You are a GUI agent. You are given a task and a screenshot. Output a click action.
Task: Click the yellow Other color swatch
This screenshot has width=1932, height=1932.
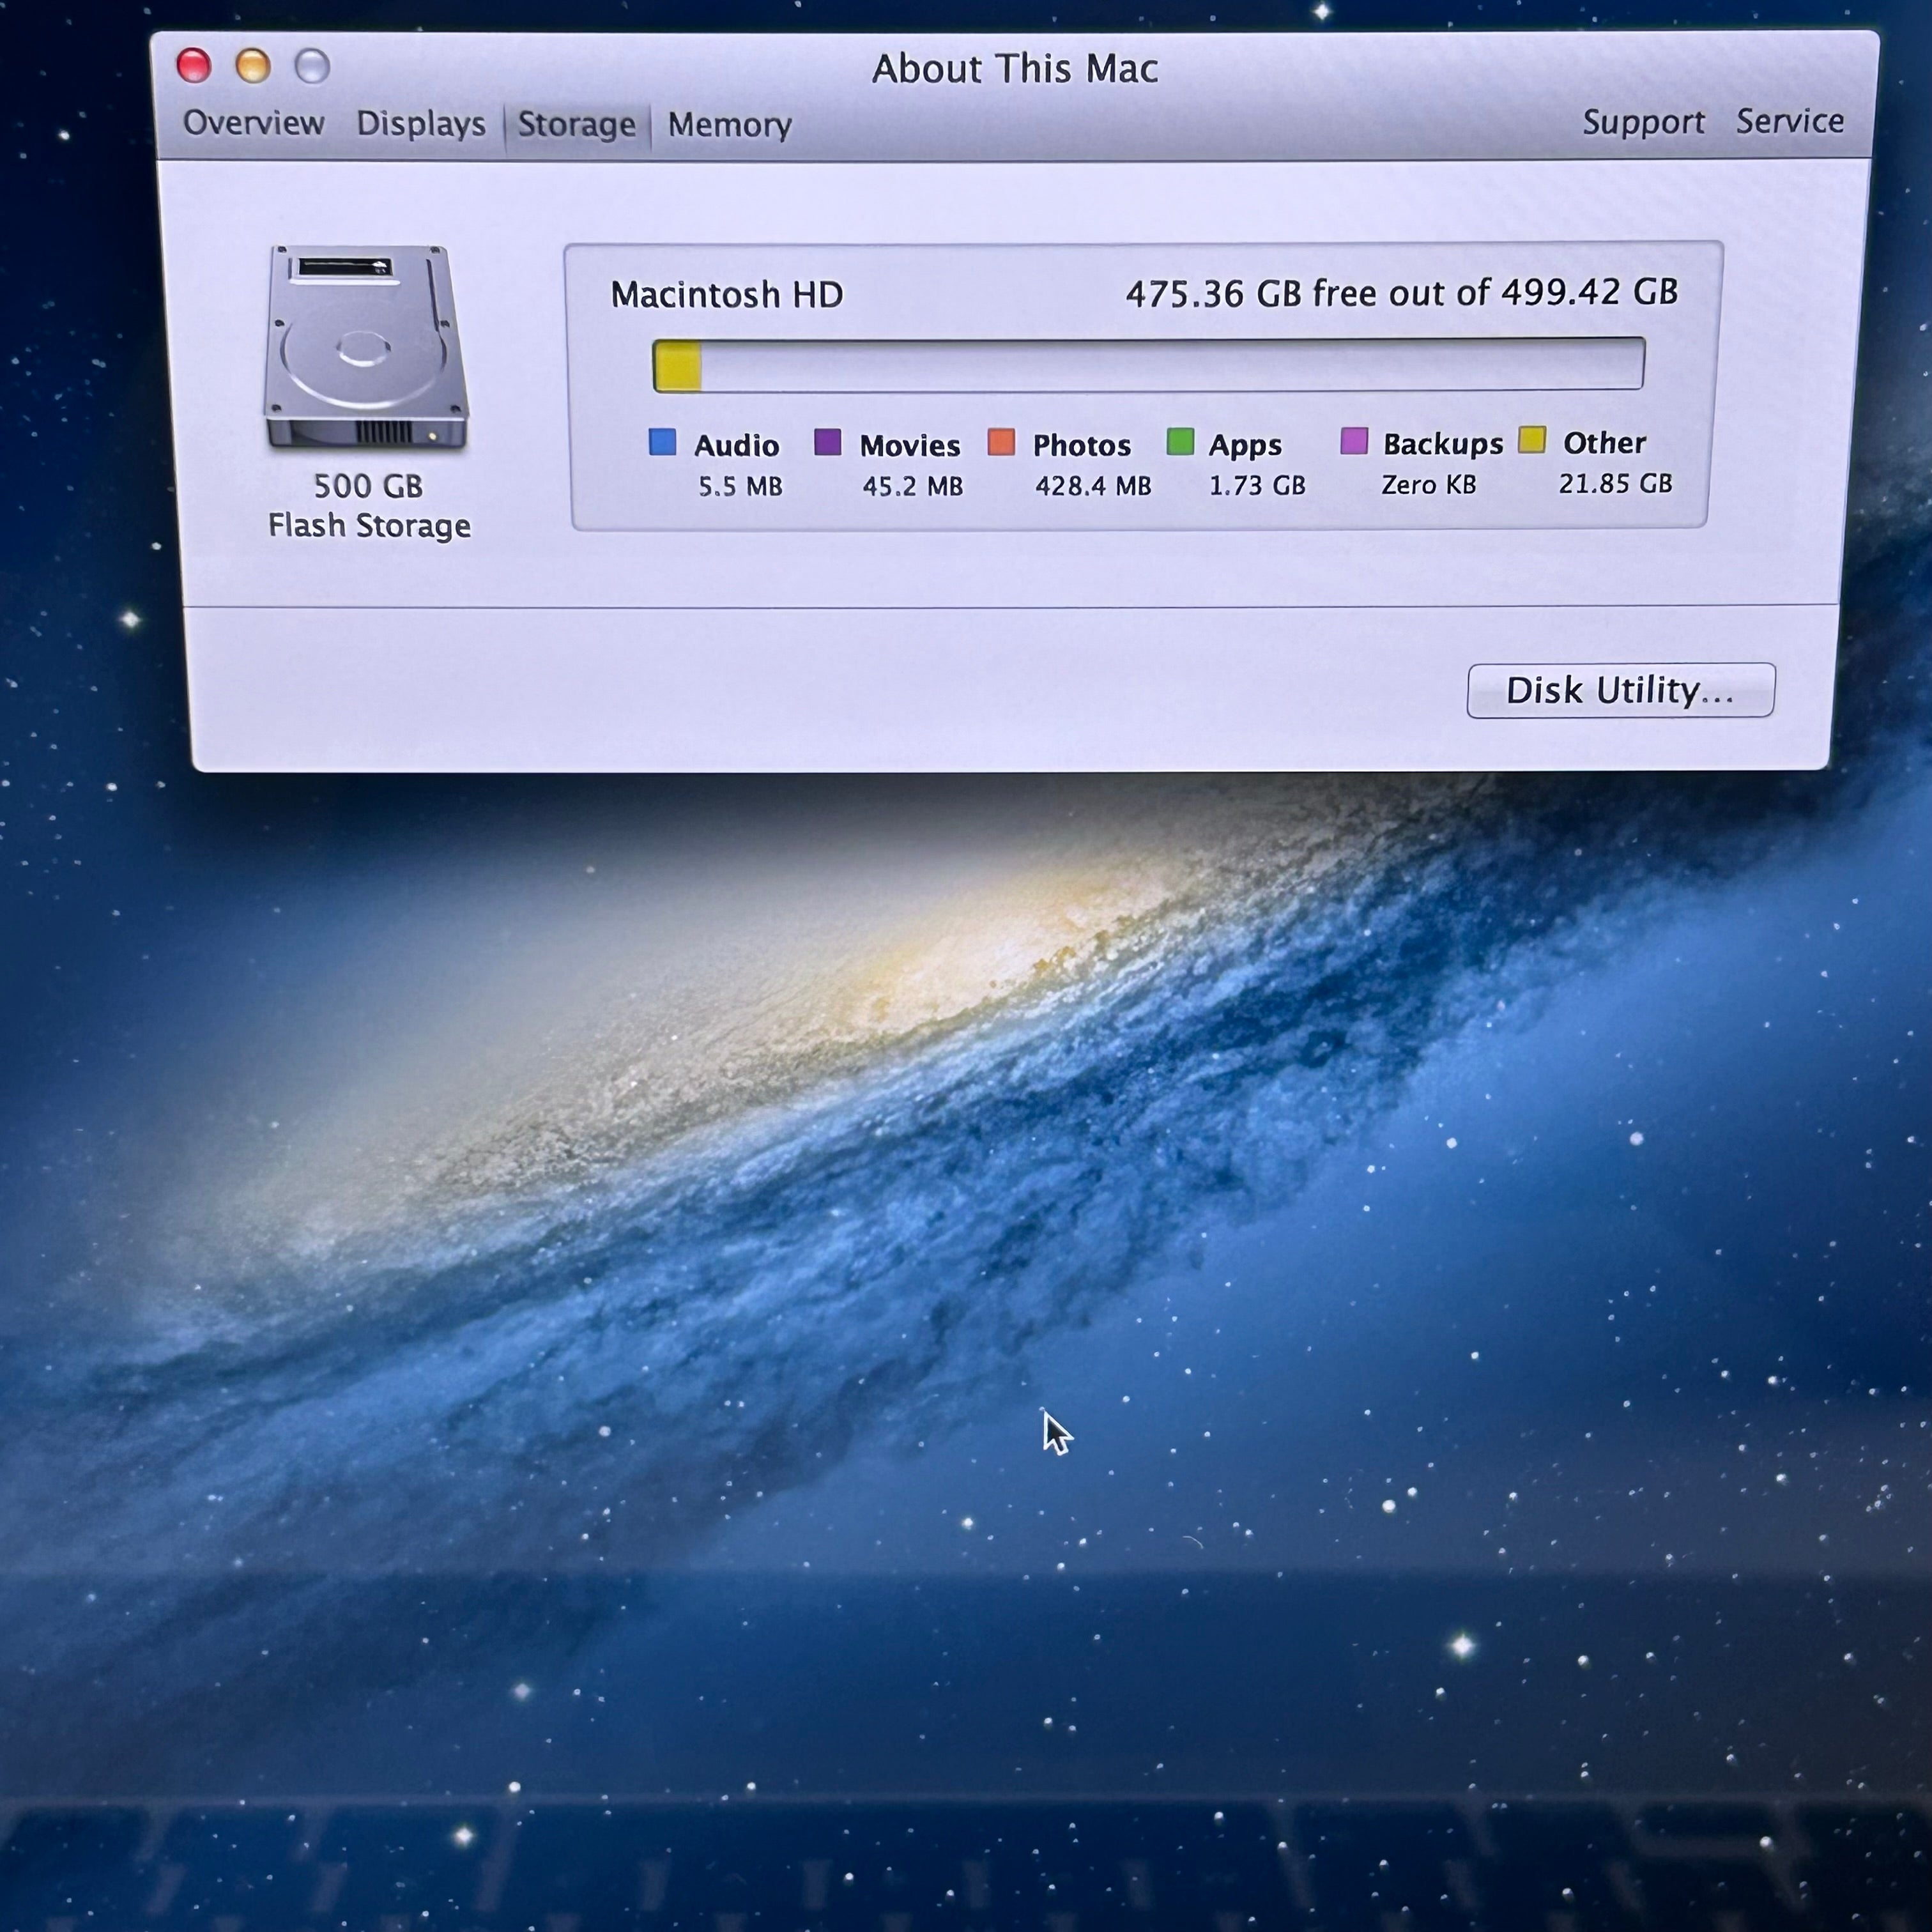point(1532,439)
